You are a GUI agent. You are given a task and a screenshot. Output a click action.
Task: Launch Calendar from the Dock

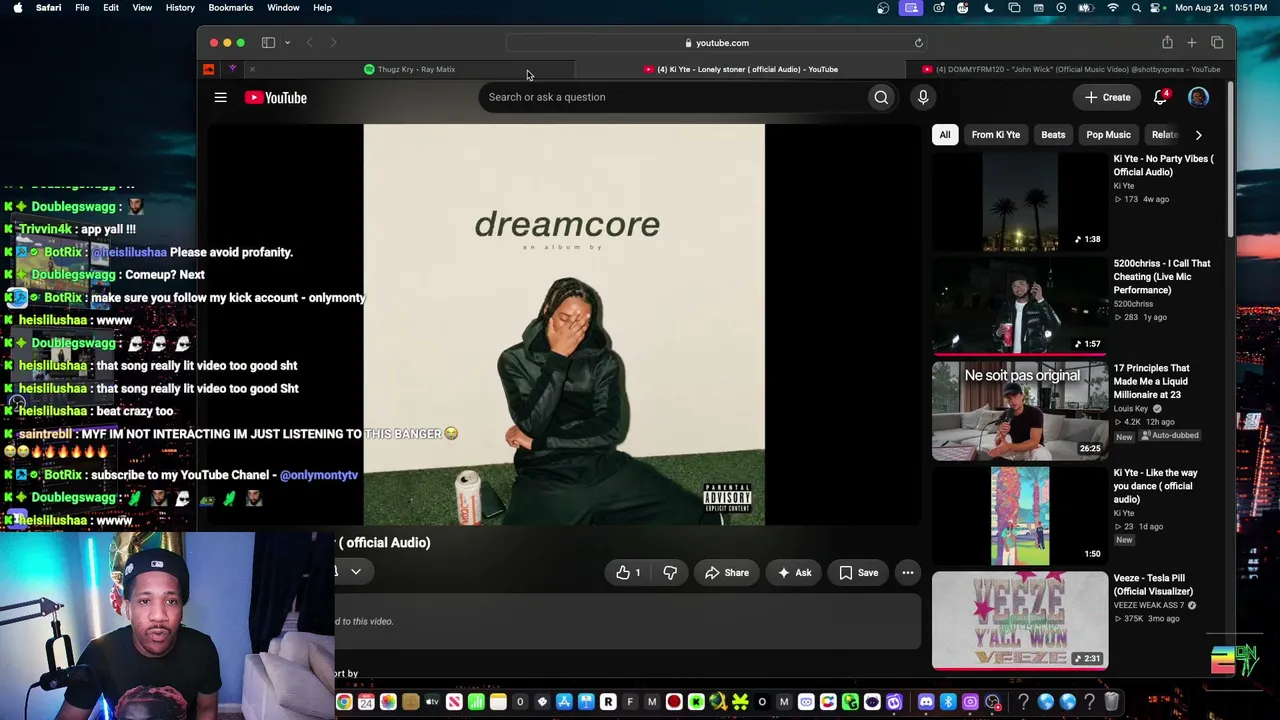click(x=366, y=702)
